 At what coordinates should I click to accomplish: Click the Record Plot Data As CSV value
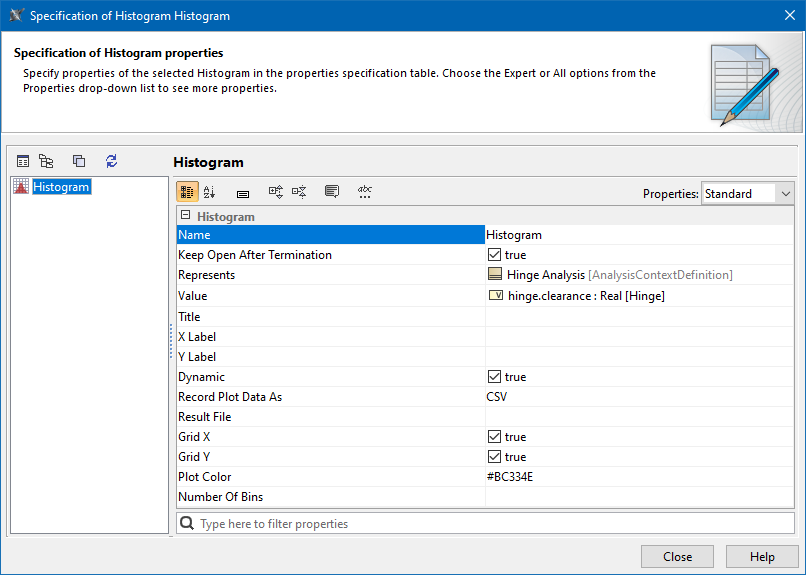pyautogui.click(x=497, y=397)
